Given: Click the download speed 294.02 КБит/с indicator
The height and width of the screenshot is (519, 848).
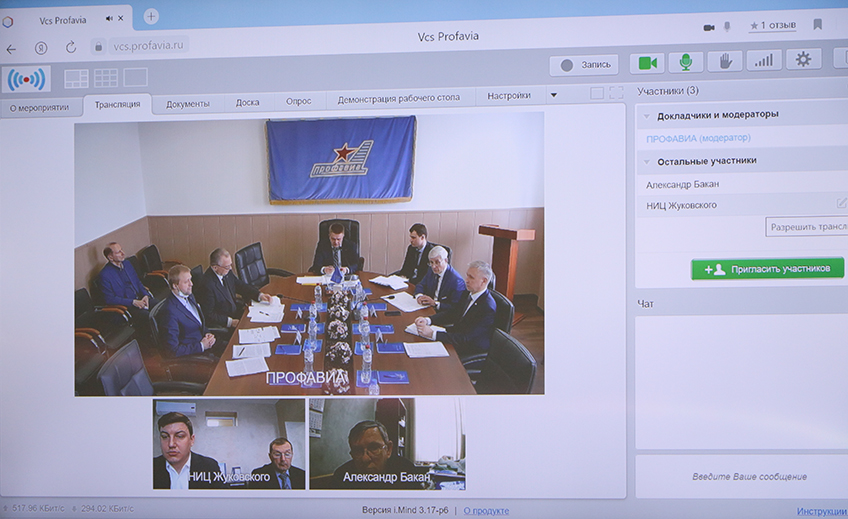Looking at the screenshot, I should (102, 509).
